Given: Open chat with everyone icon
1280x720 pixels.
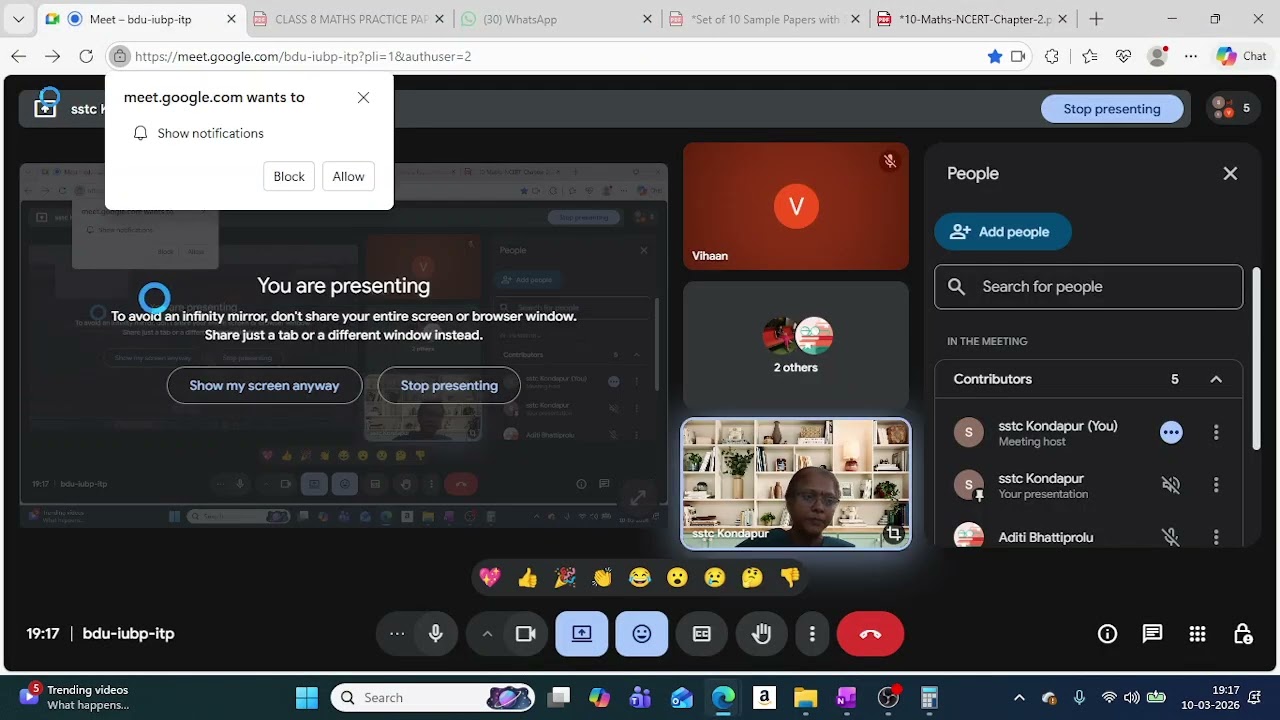Looking at the screenshot, I should coord(1152,634).
